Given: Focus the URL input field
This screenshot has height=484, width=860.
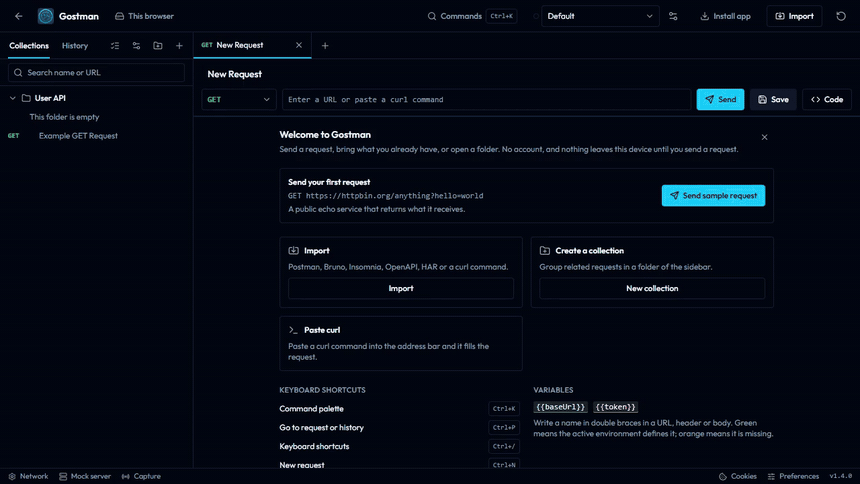Looking at the screenshot, I should pos(486,99).
